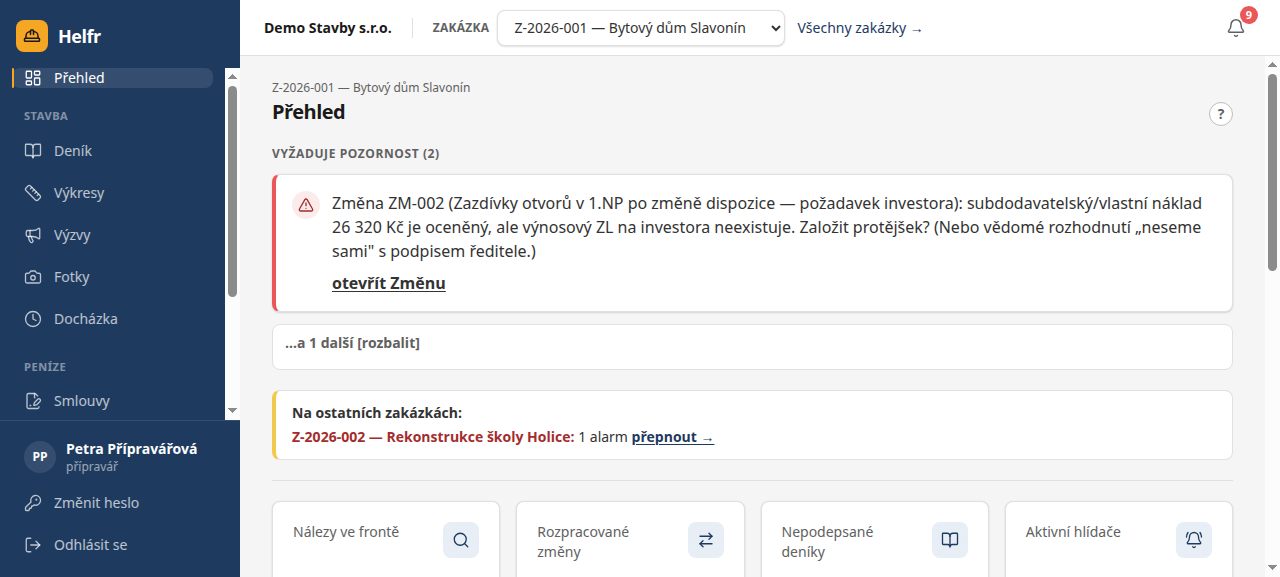Click the Přehled dashboard icon
The height and width of the screenshot is (577, 1280).
(x=33, y=78)
